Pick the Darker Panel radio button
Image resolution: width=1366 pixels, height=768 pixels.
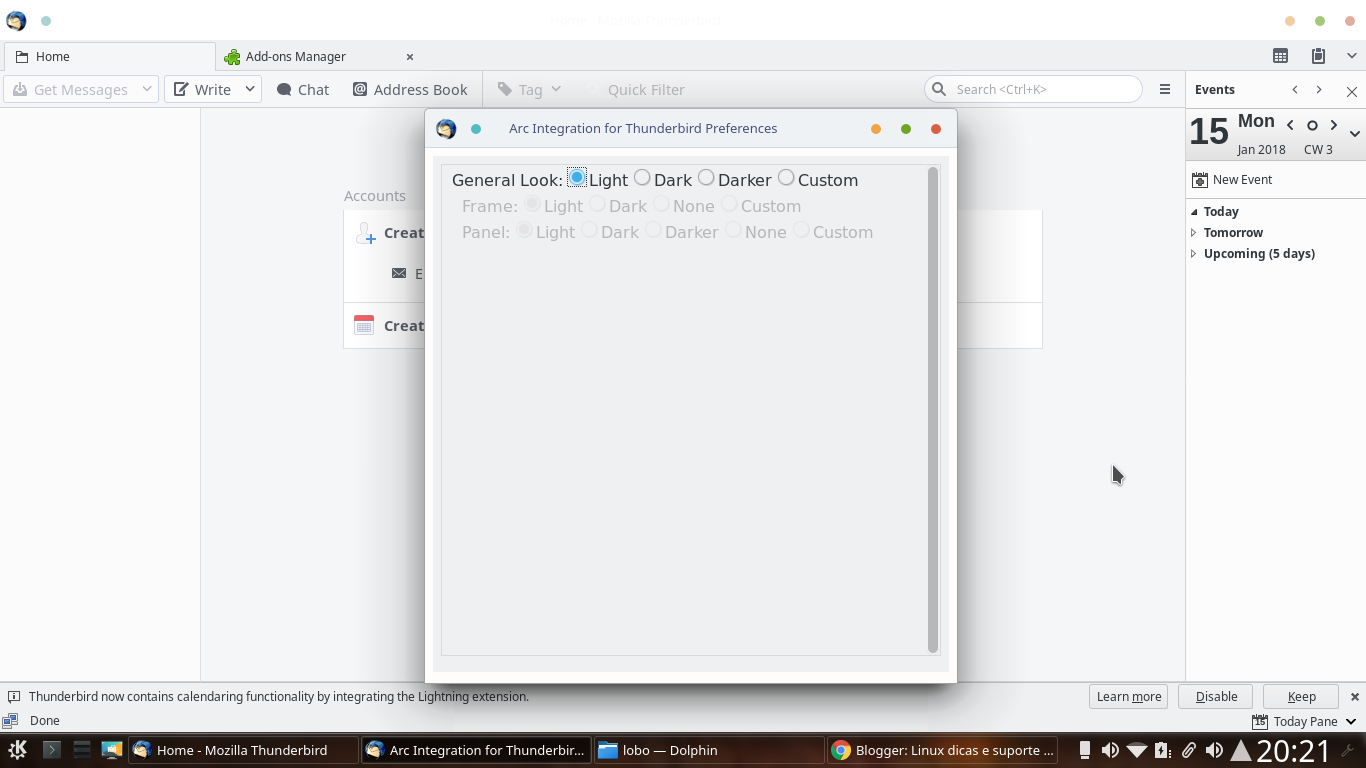[653, 230]
